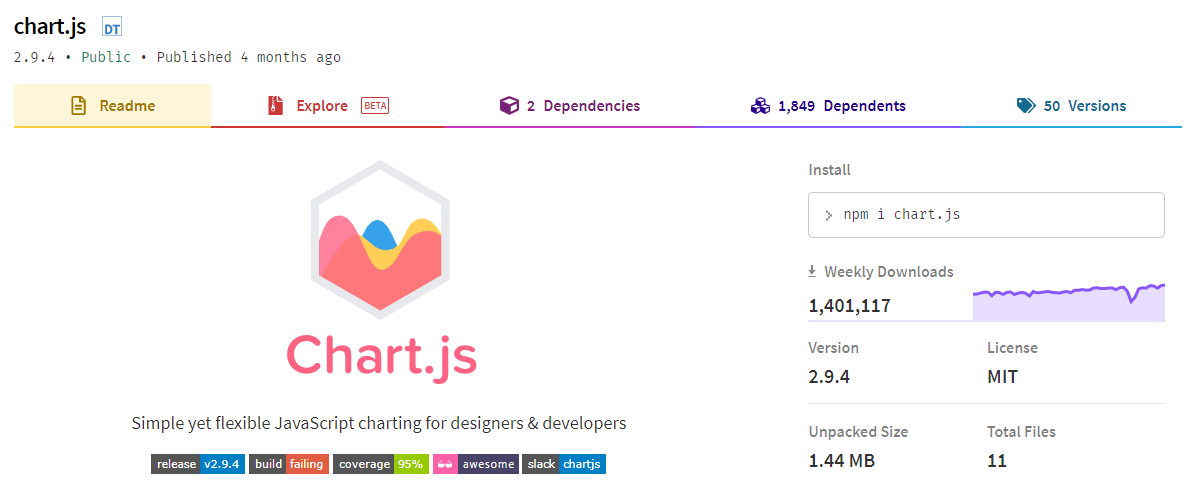Viewport: 1199px width, 485px height.
Task: Open the Readme tab
Action: [x=112, y=106]
